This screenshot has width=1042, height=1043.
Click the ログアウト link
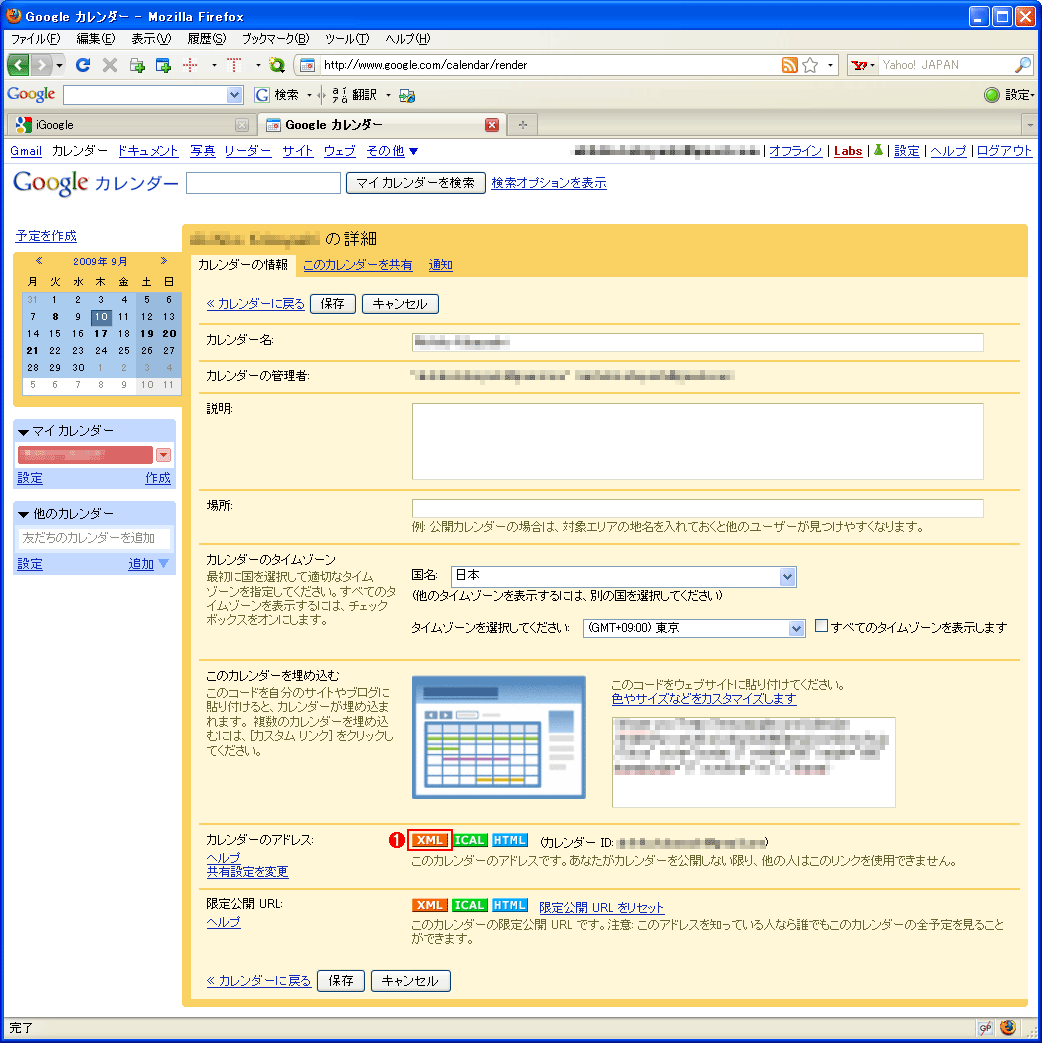(x=1004, y=151)
